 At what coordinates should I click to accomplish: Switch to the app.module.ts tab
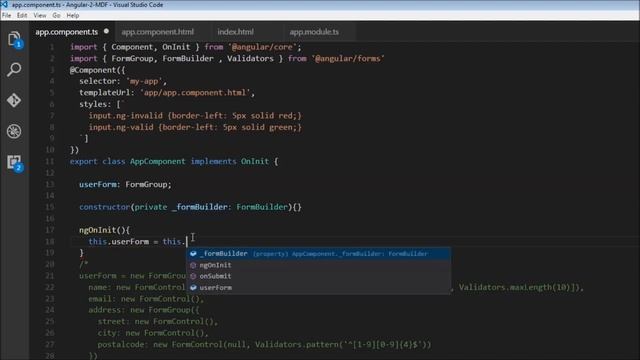click(314, 32)
